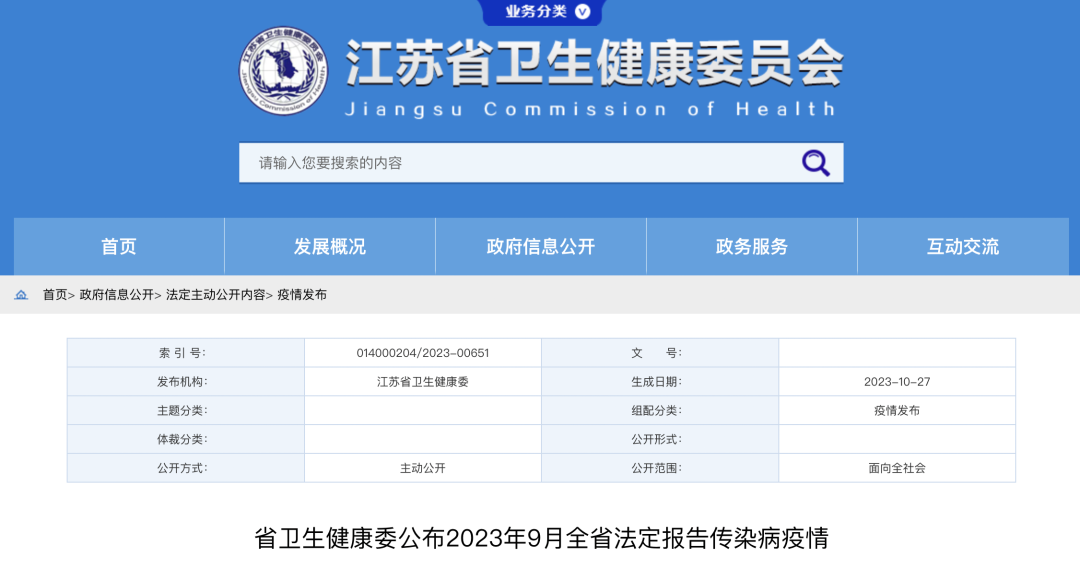Click the 江苏省卫生健康委员会 site title
1080x569 pixels.
[594, 64]
